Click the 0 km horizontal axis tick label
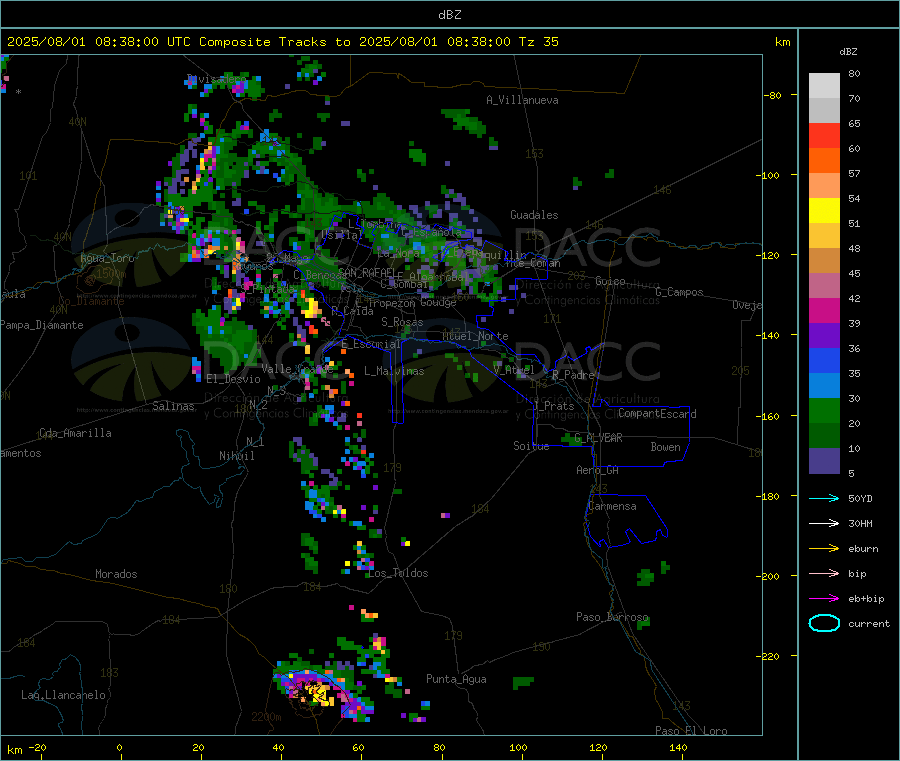 pos(119,747)
